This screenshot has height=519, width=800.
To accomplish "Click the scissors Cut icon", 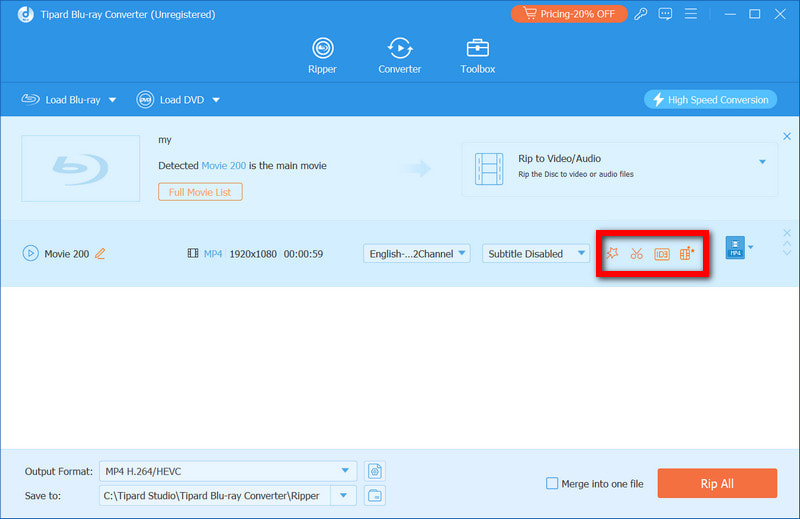I will point(636,253).
